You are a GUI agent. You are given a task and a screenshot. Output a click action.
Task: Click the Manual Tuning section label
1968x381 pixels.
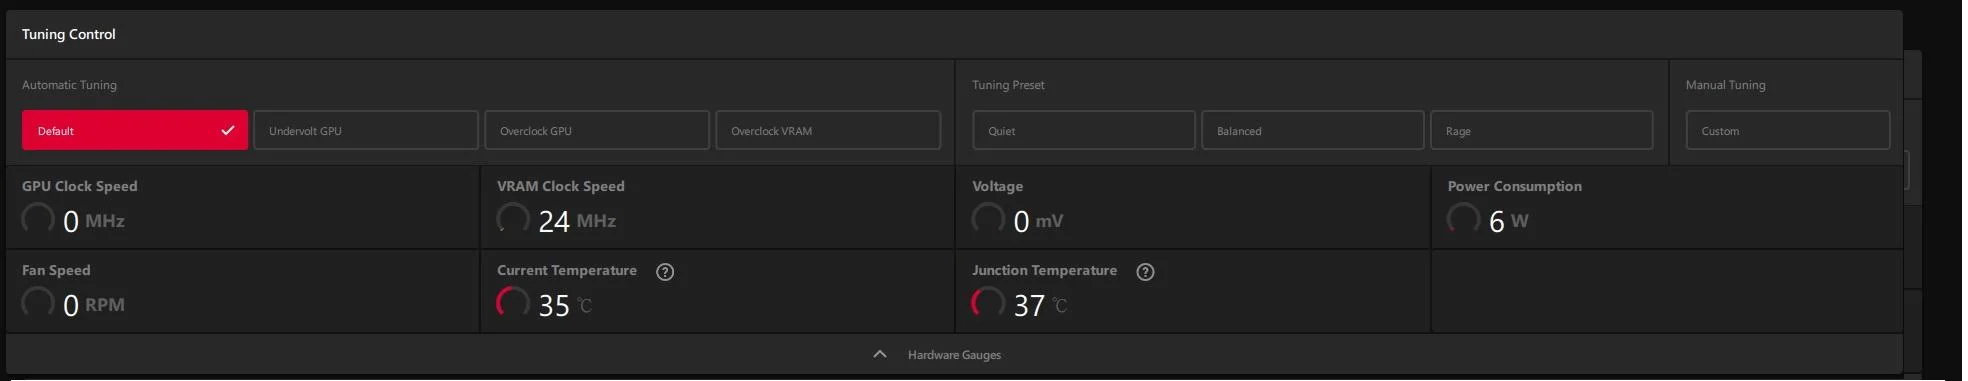click(1726, 85)
